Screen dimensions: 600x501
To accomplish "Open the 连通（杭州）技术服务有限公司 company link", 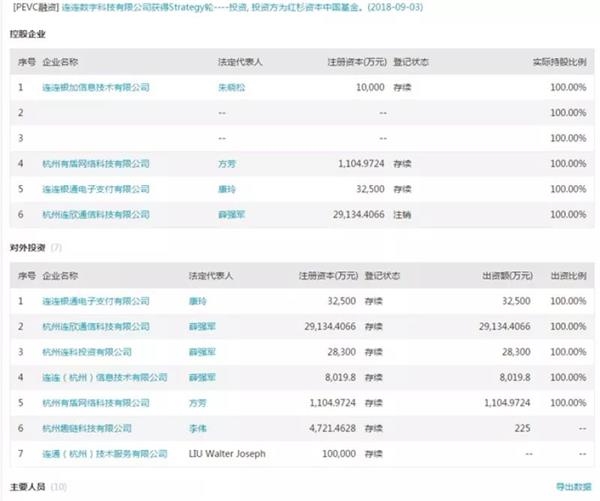I will point(105,454).
